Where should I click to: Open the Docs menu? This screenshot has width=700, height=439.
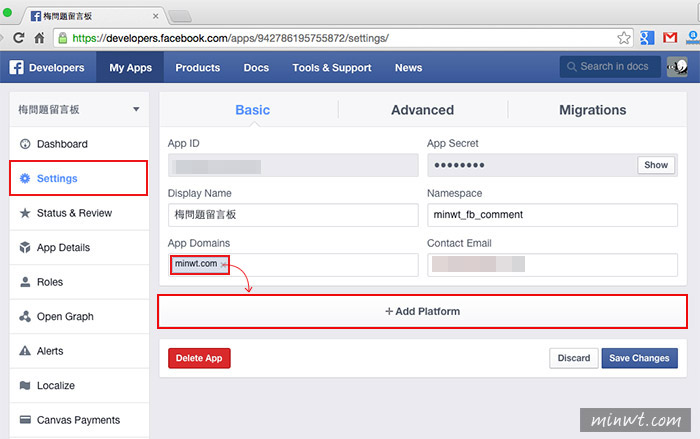click(x=256, y=67)
